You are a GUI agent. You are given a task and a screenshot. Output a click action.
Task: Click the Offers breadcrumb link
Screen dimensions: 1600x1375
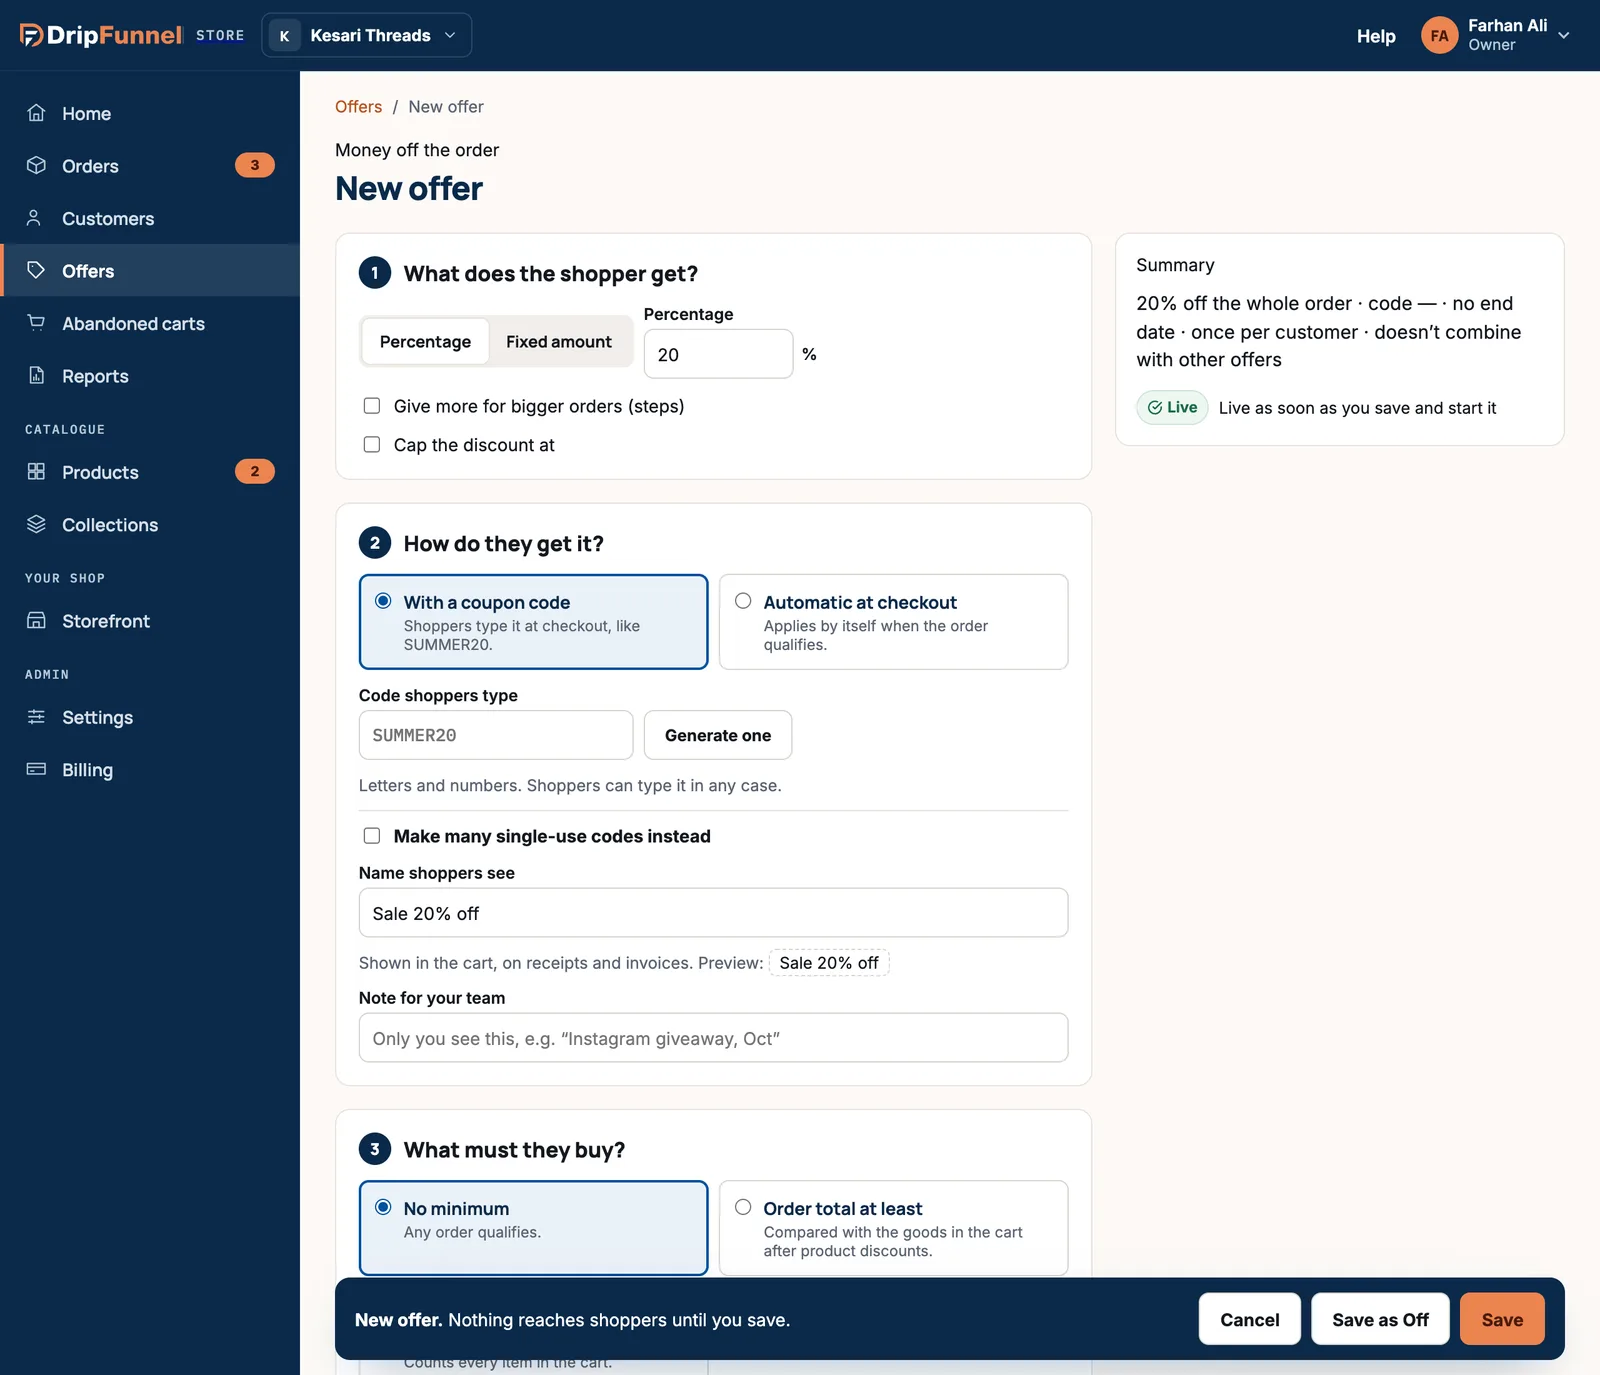click(358, 106)
